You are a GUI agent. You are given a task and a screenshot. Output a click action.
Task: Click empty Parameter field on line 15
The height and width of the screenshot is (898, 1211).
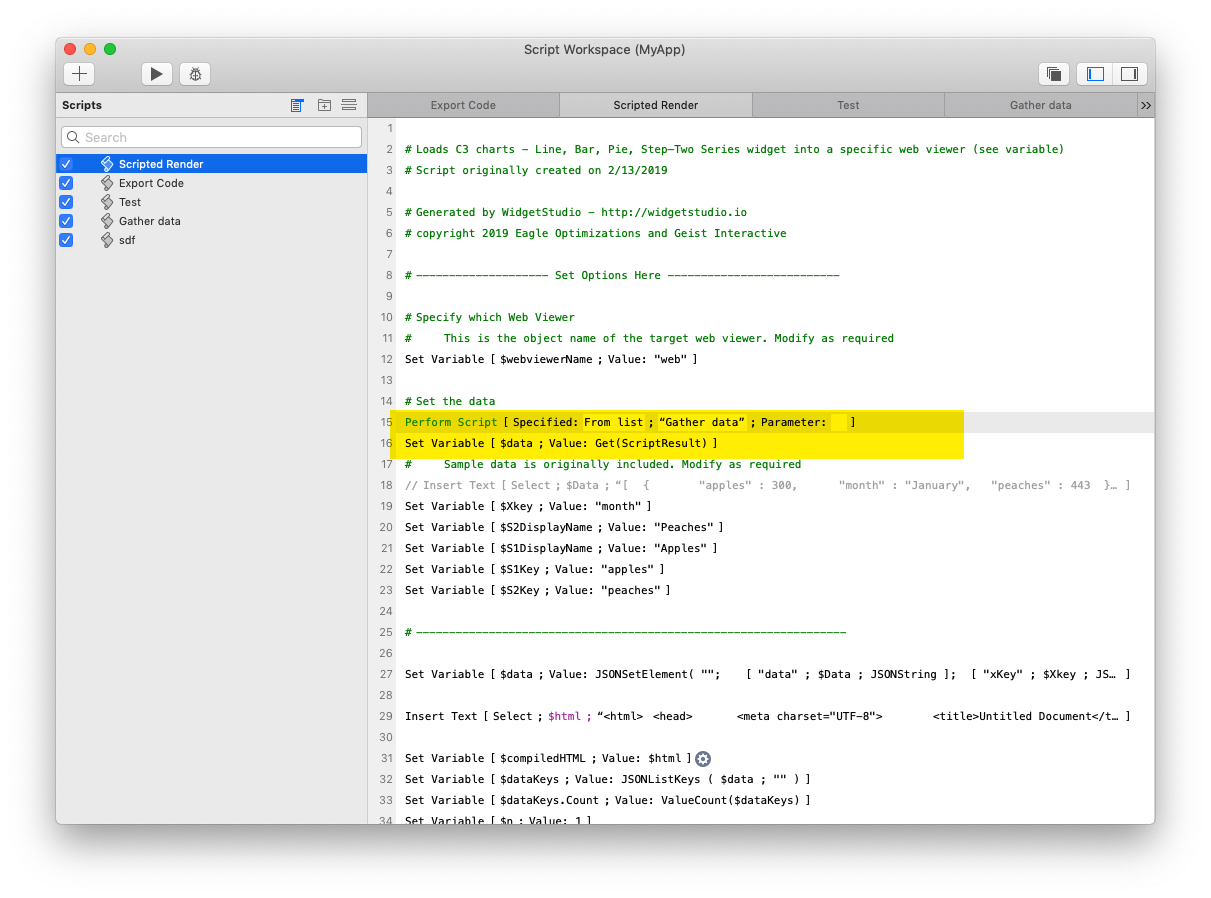tap(839, 422)
